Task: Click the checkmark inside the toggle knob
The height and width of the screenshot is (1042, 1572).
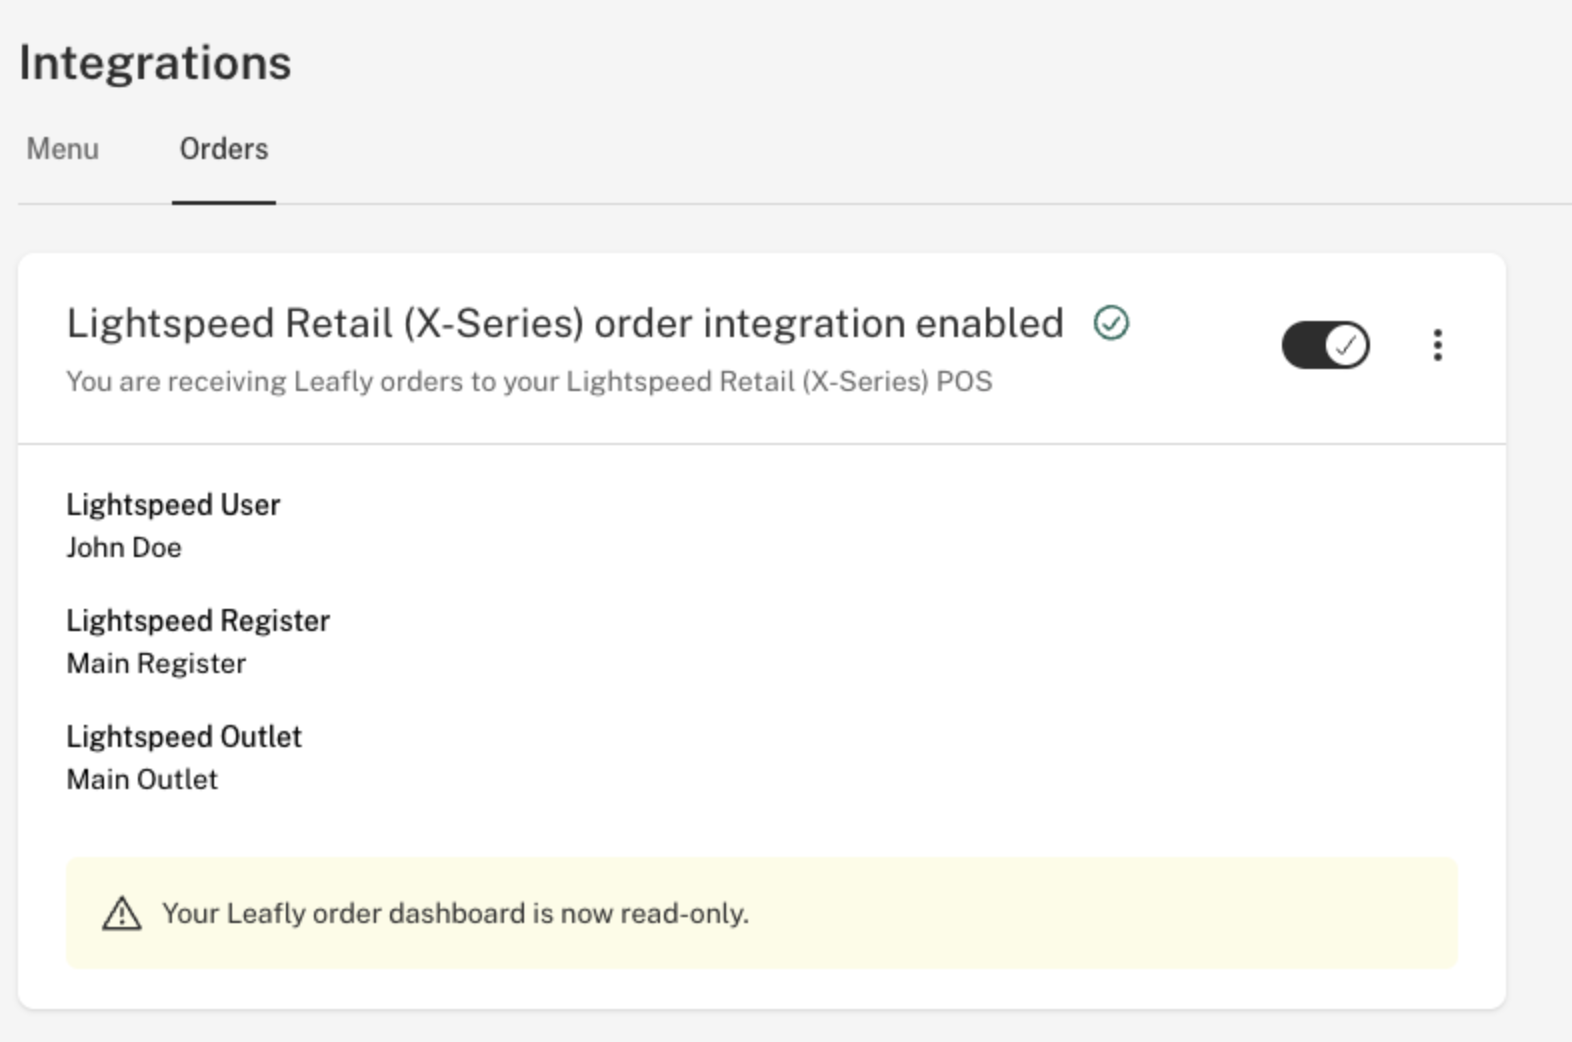Action: pos(1347,345)
